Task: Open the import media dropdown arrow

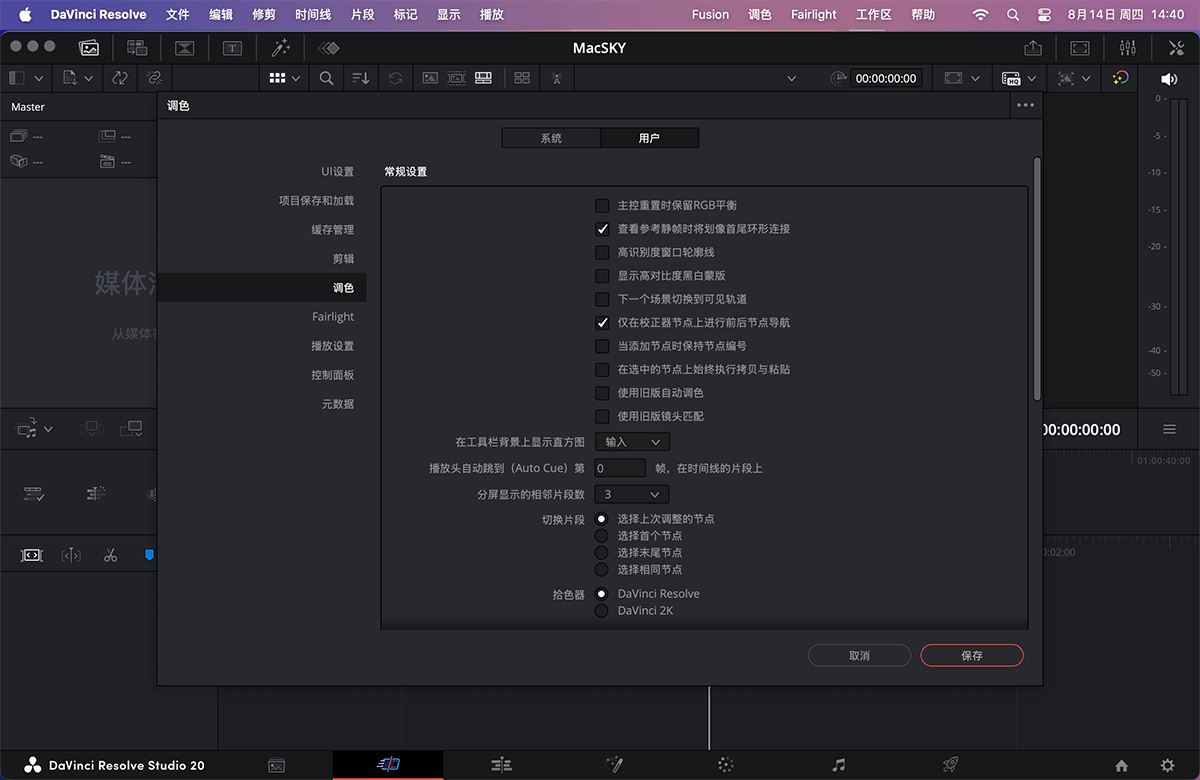Action: 88,78
